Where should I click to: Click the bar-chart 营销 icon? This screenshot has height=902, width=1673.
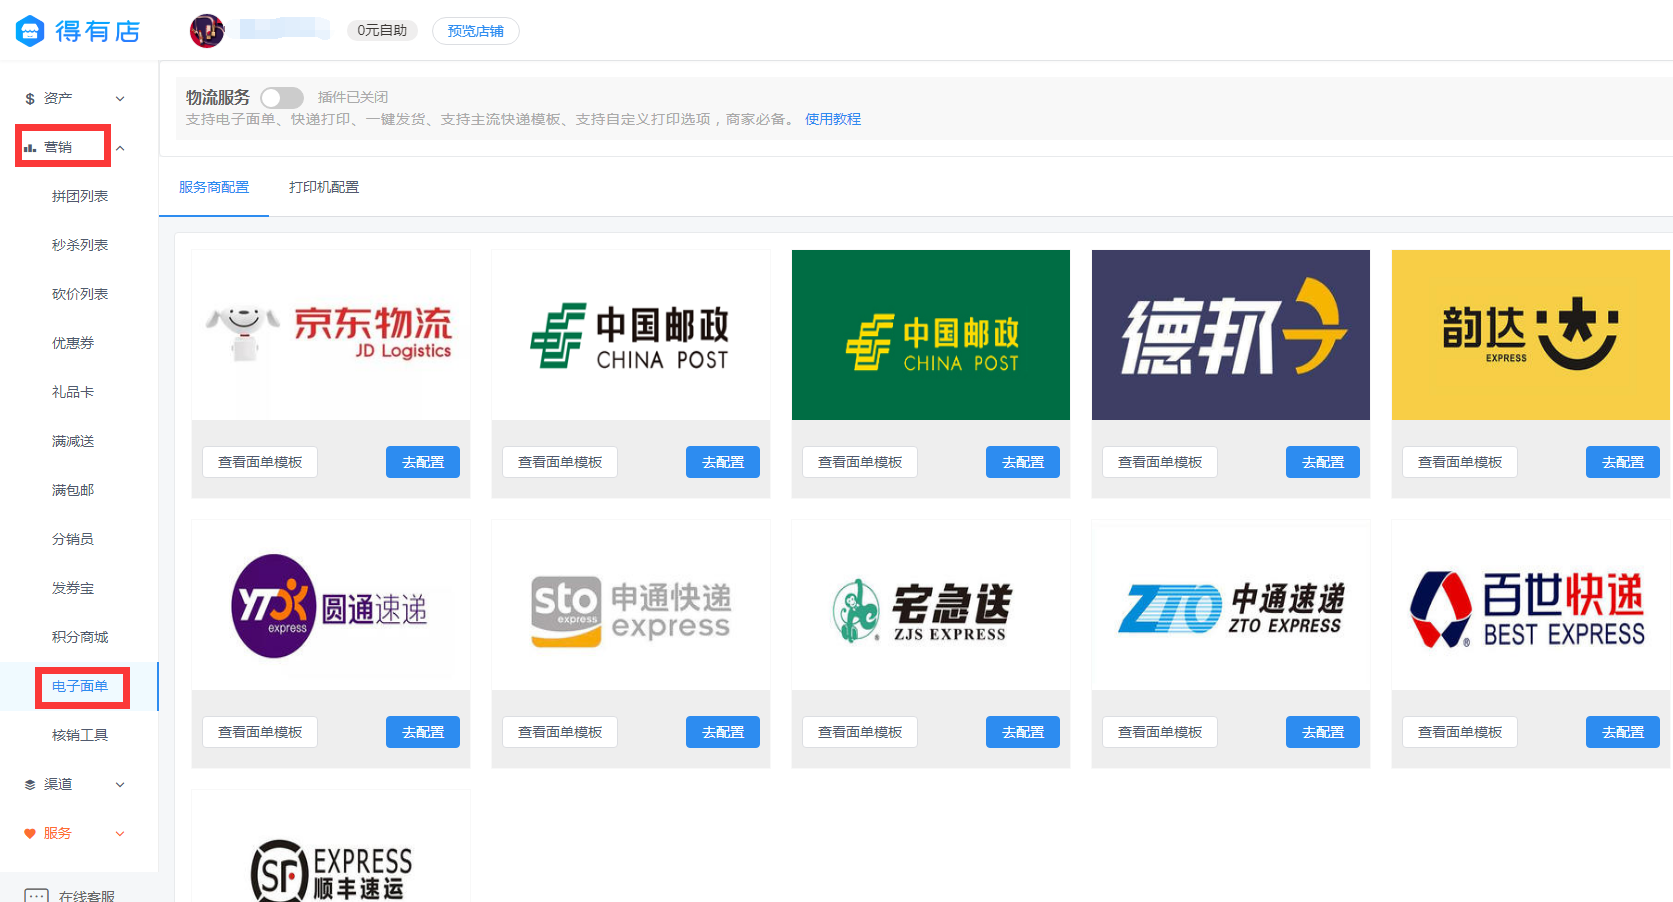[30, 148]
